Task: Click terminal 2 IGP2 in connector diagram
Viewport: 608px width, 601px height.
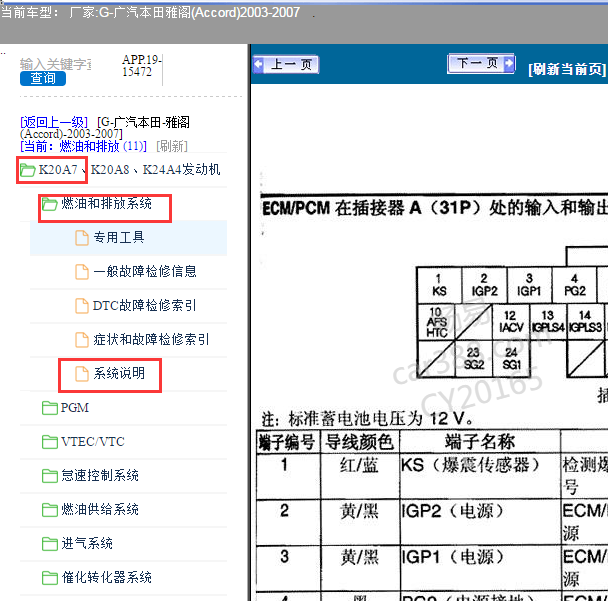Action: (x=484, y=285)
